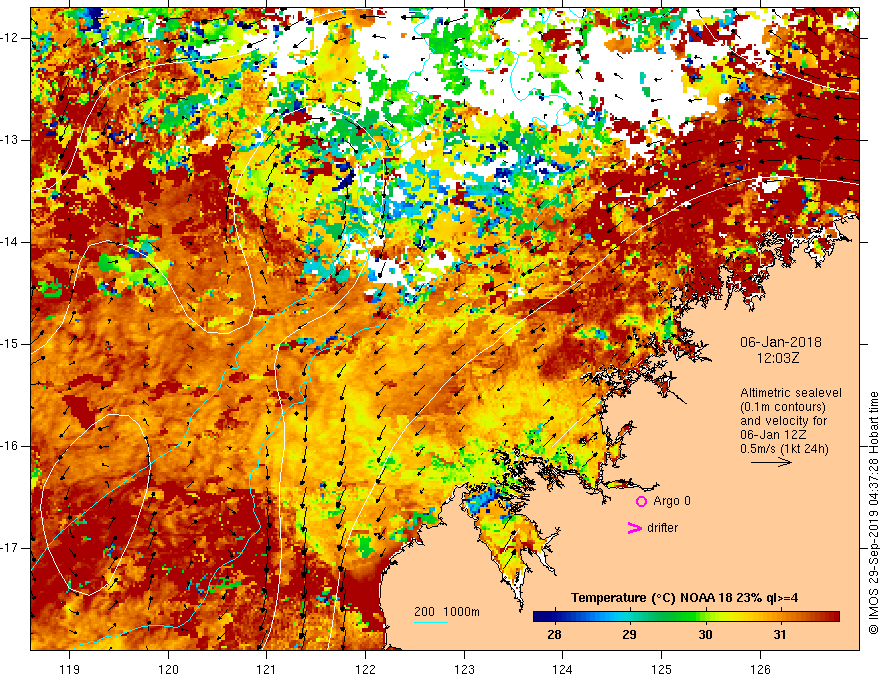
Task: Click the colorbar tick label 29
Action: [x=629, y=635]
